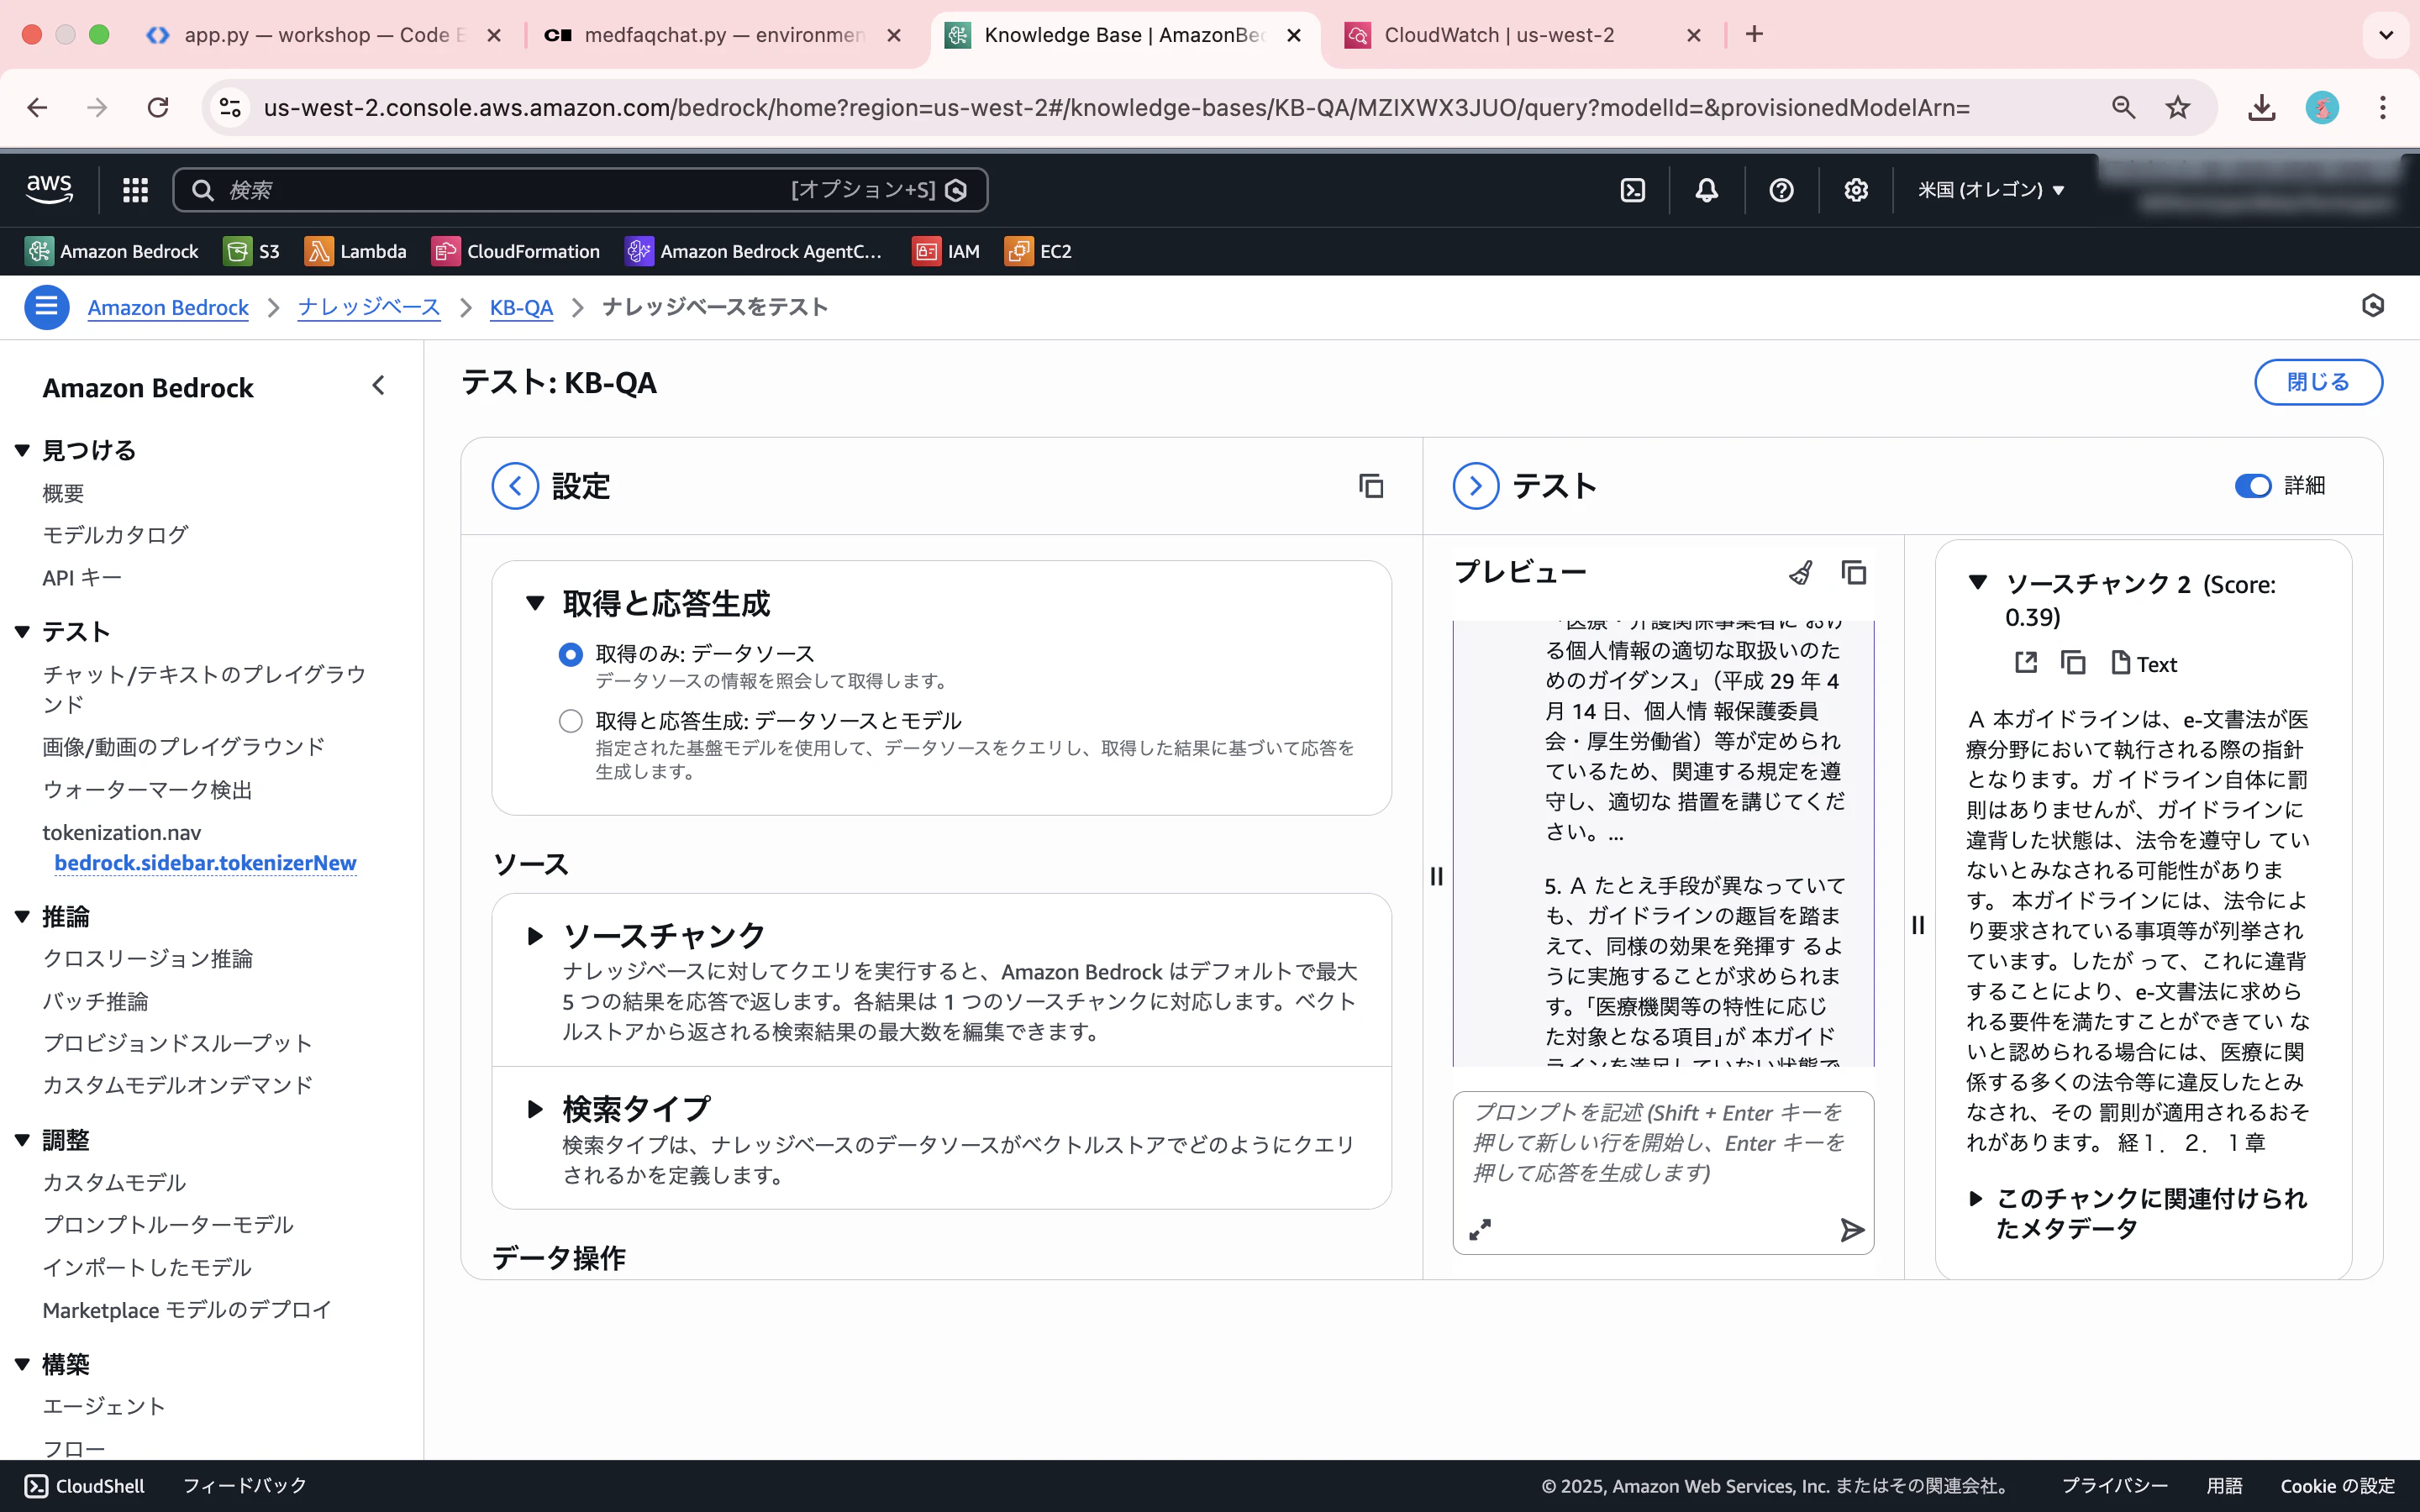The height and width of the screenshot is (1512, 2420).
Task: Follow the ナレッジベース breadcrumb link
Action: click(369, 307)
